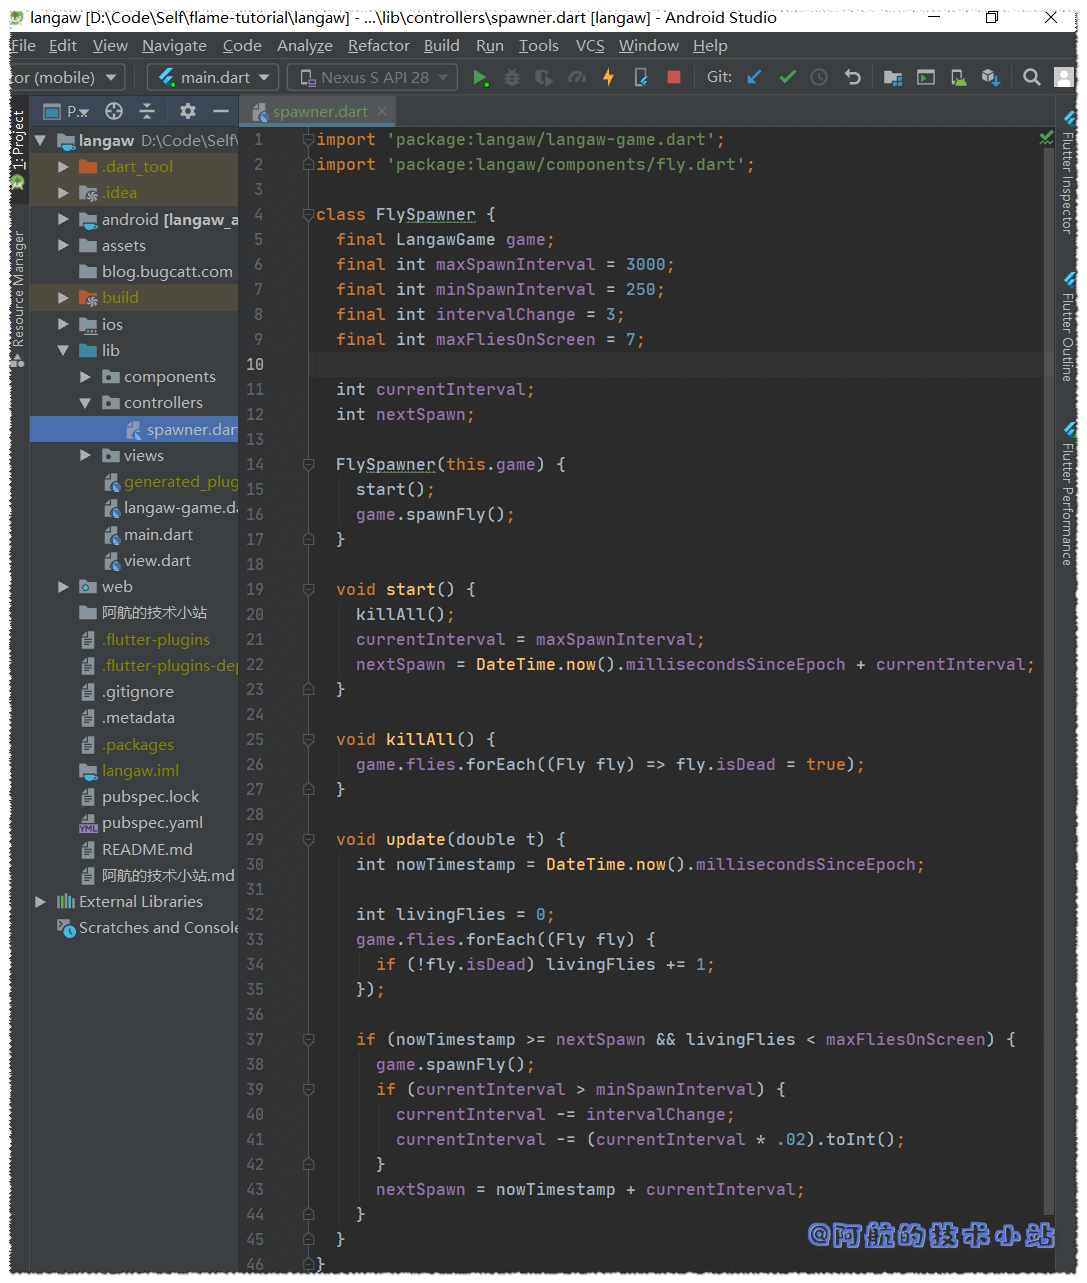Open pubspec.yaml in the project tree
Viewport: 1087px width, 1283px height.
pos(152,823)
